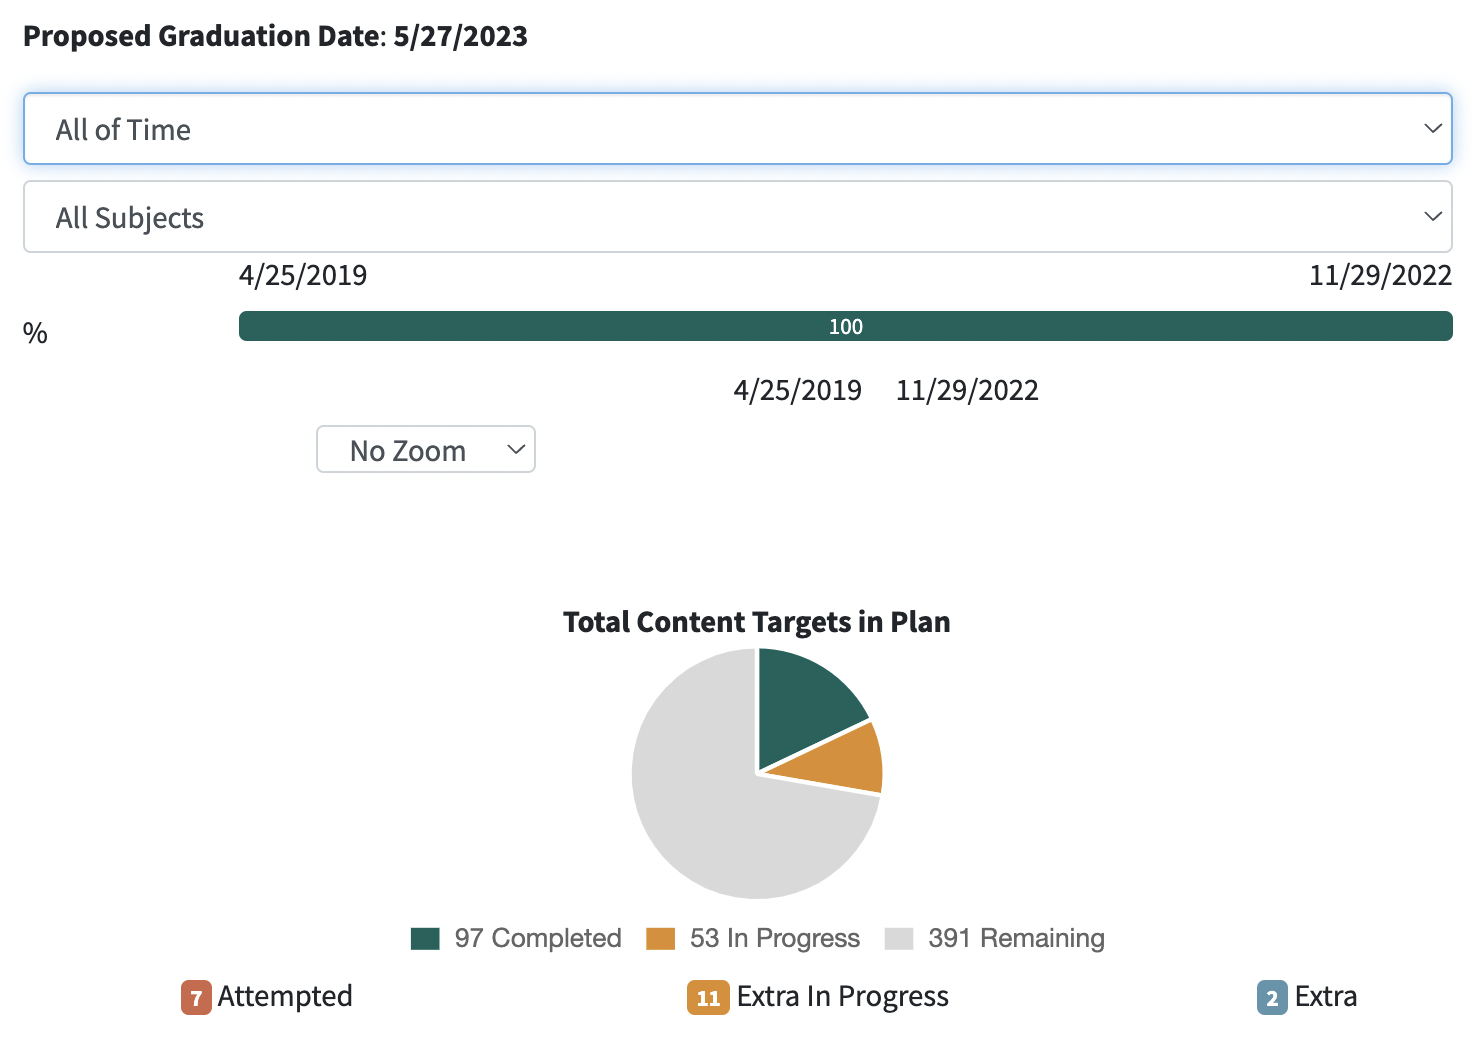This screenshot has width=1472, height=1046.
Task: Click the 53 In Progress legend label
Action: [775, 938]
